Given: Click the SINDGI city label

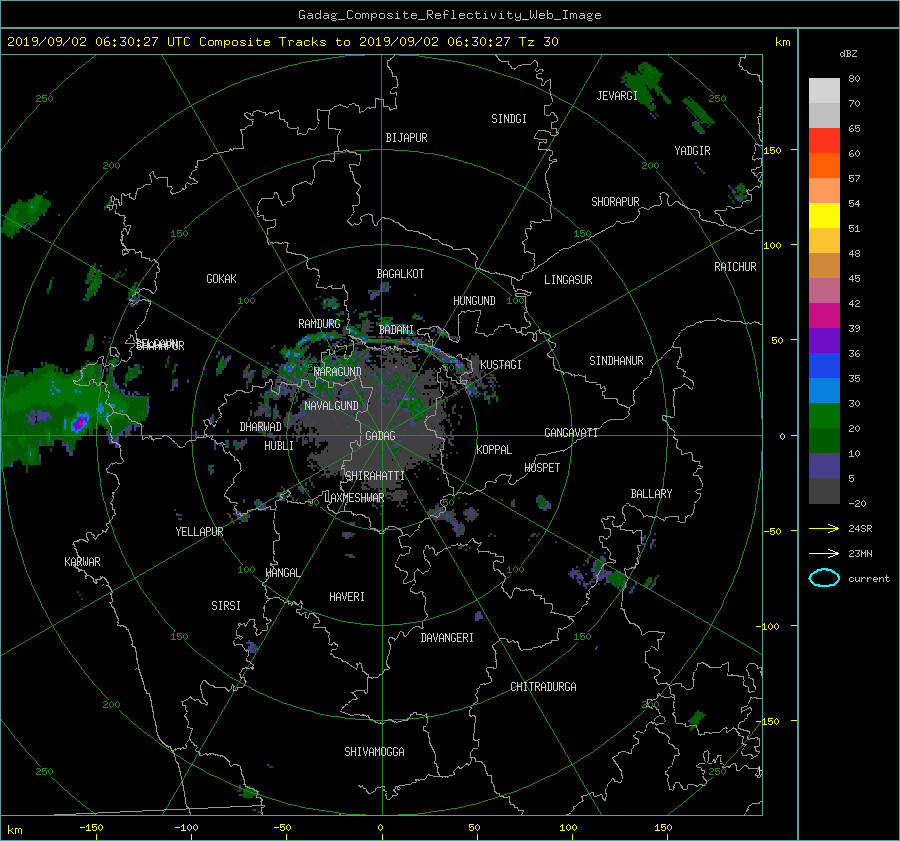Looking at the screenshot, I should [x=509, y=119].
